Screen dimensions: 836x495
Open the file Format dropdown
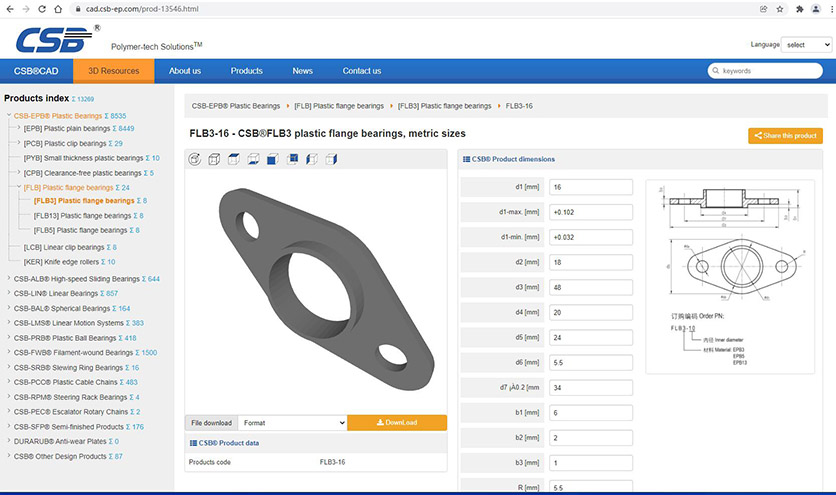click(292, 422)
